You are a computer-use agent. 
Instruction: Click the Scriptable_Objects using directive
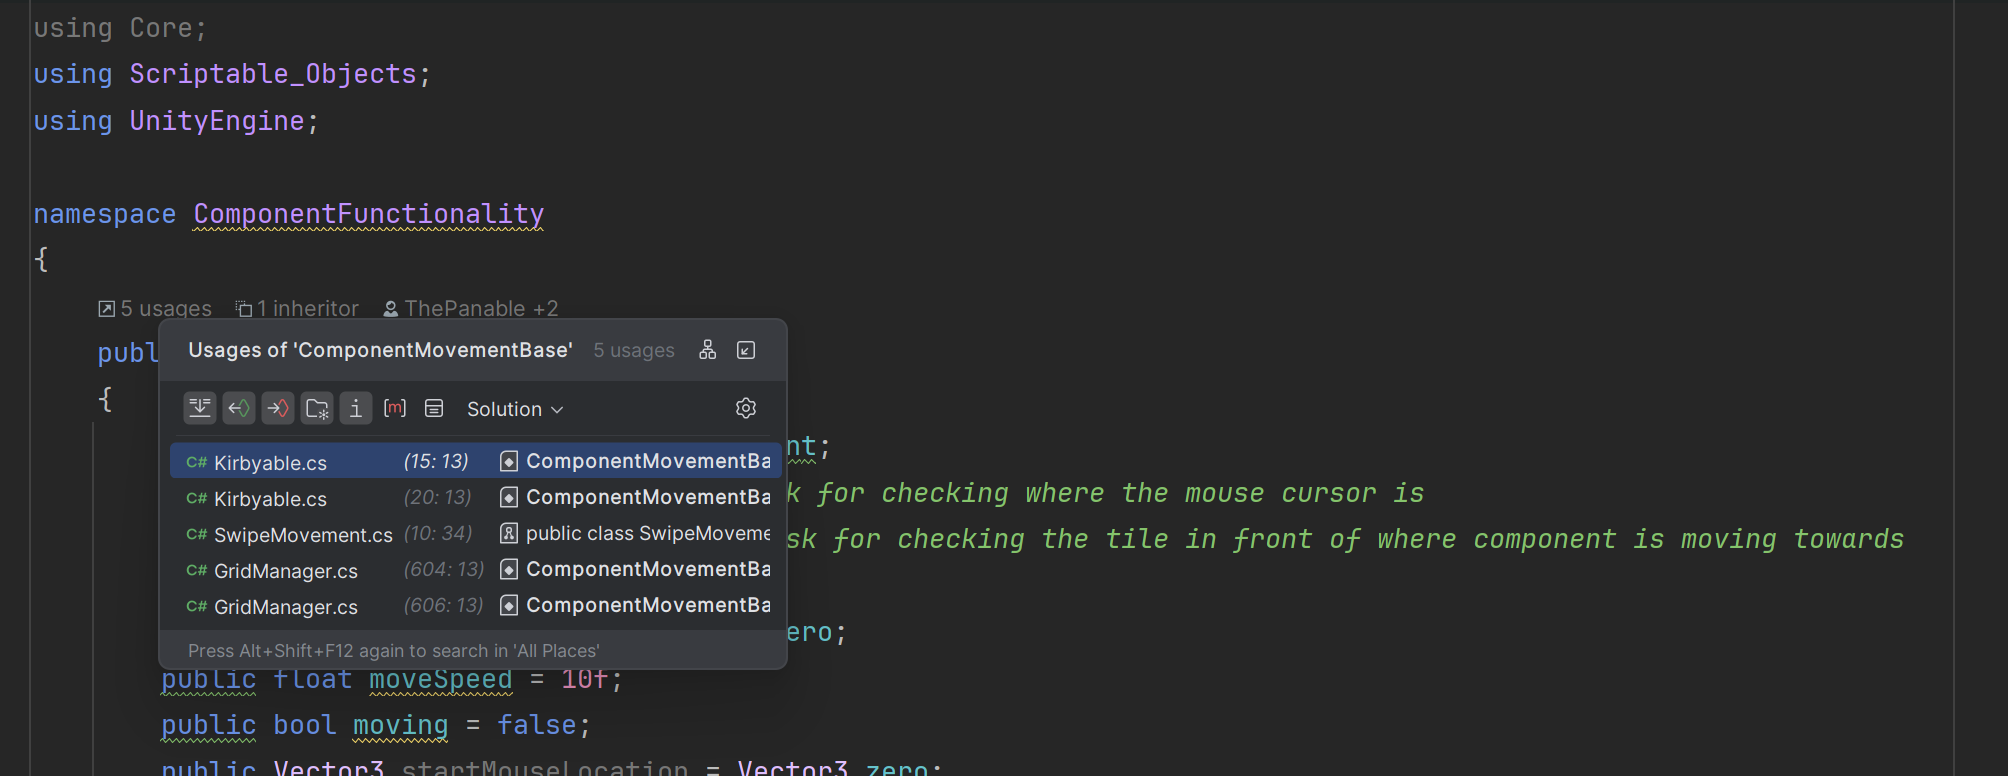[273, 74]
